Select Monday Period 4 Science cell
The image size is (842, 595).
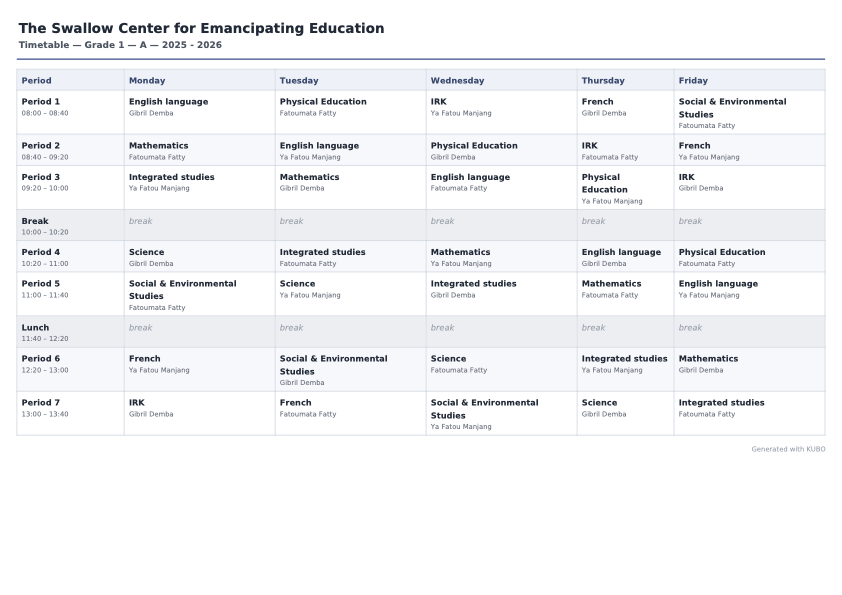(x=200, y=256)
